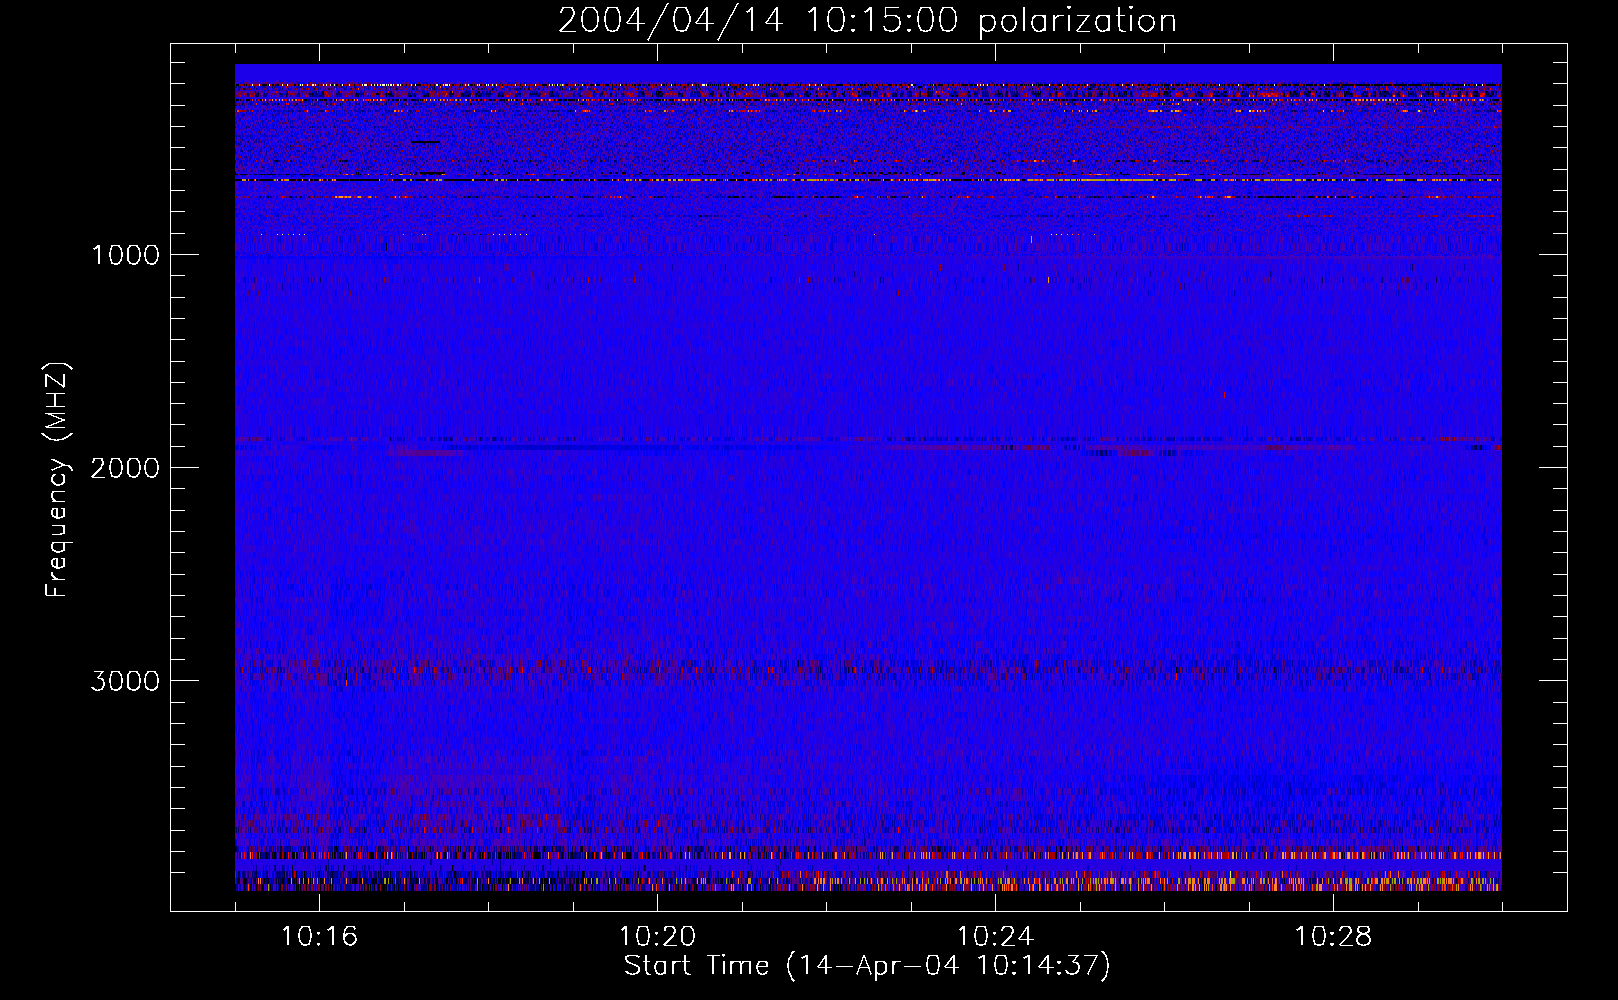Click the 10:20 time tick label
Image resolution: width=1618 pixels, height=1000 pixels.
click(657, 937)
